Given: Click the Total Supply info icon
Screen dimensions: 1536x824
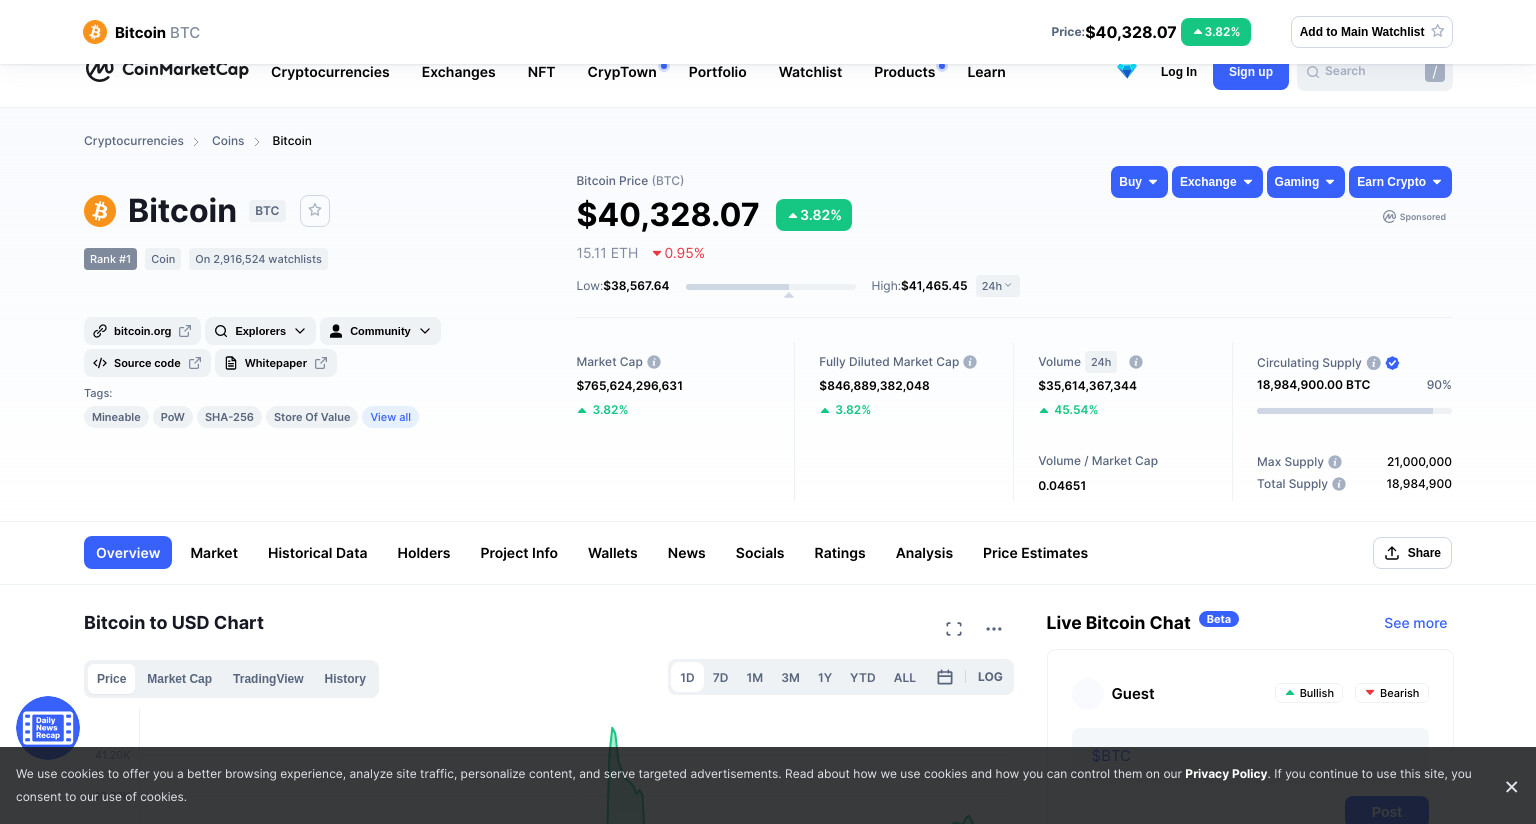Looking at the screenshot, I should 1339,484.
